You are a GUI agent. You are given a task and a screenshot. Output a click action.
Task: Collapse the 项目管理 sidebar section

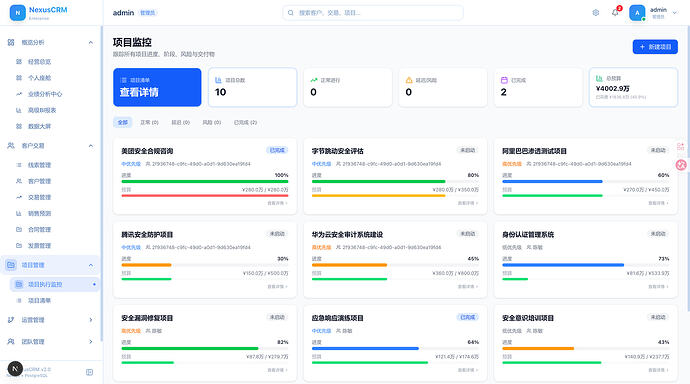(91, 265)
